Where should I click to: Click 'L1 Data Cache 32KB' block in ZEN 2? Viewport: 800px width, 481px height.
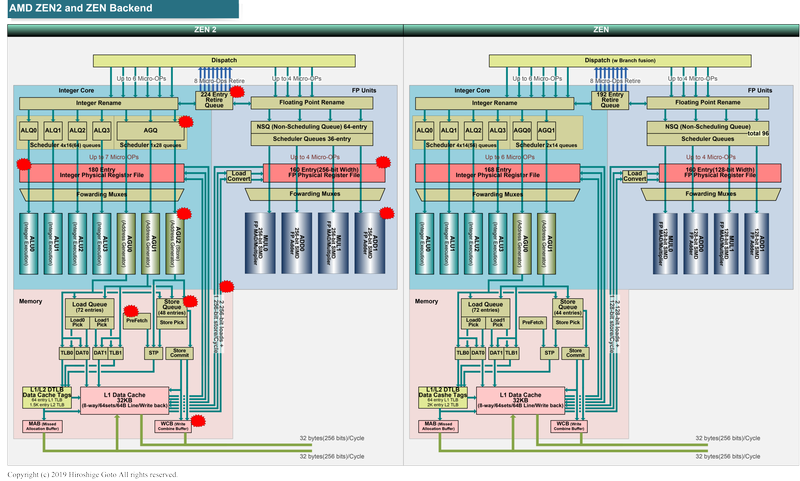point(124,400)
